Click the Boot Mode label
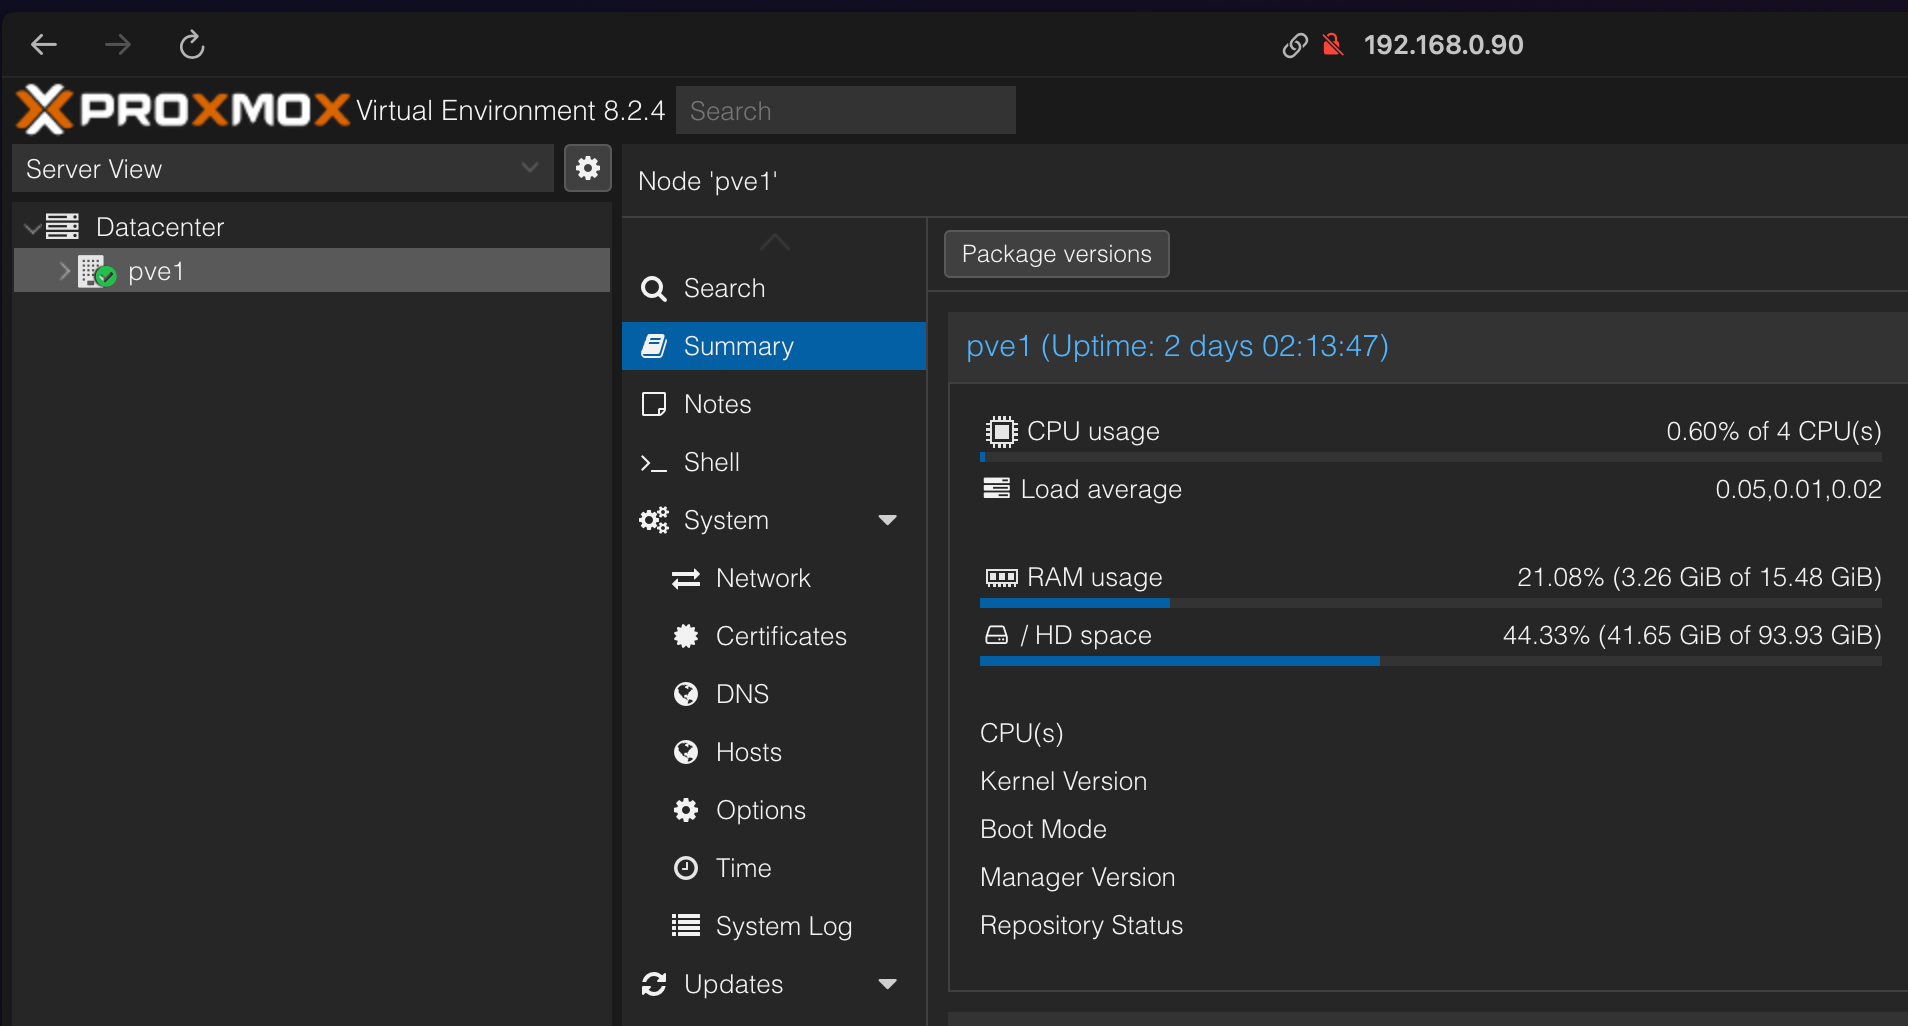 click(x=1043, y=829)
